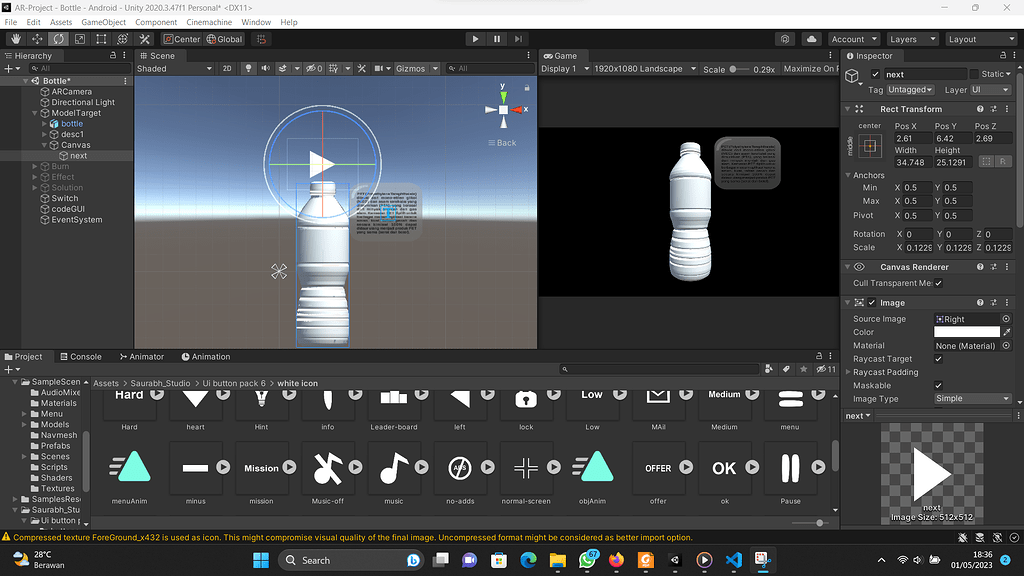Select the Rotate tool

58,38
